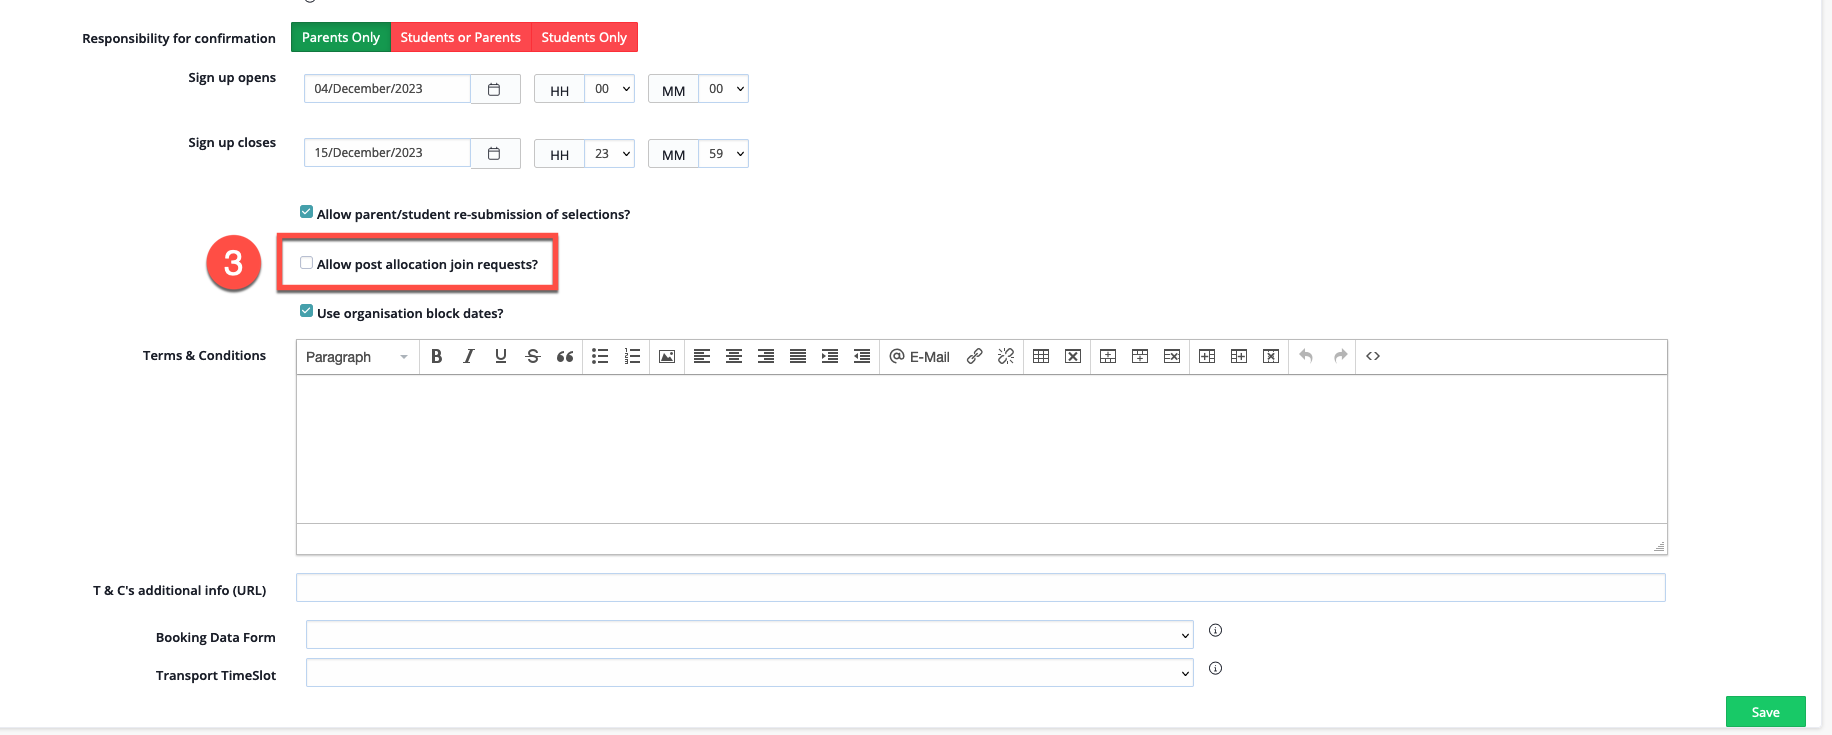Insert E-Mail link from toolbar
This screenshot has height=735, width=1832.
point(920,357)
